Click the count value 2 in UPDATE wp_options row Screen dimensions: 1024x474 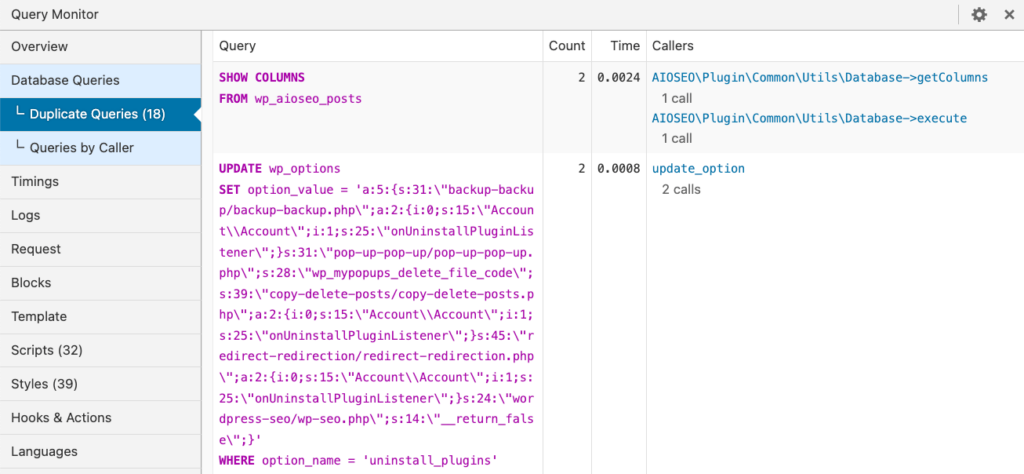click(581, 168)
